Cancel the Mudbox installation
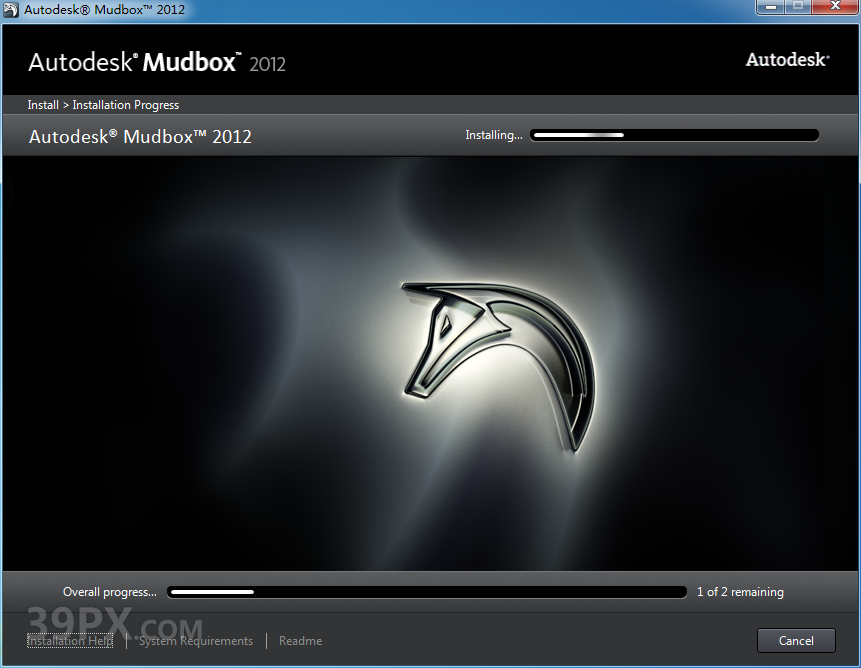 [x=796, y=640]
